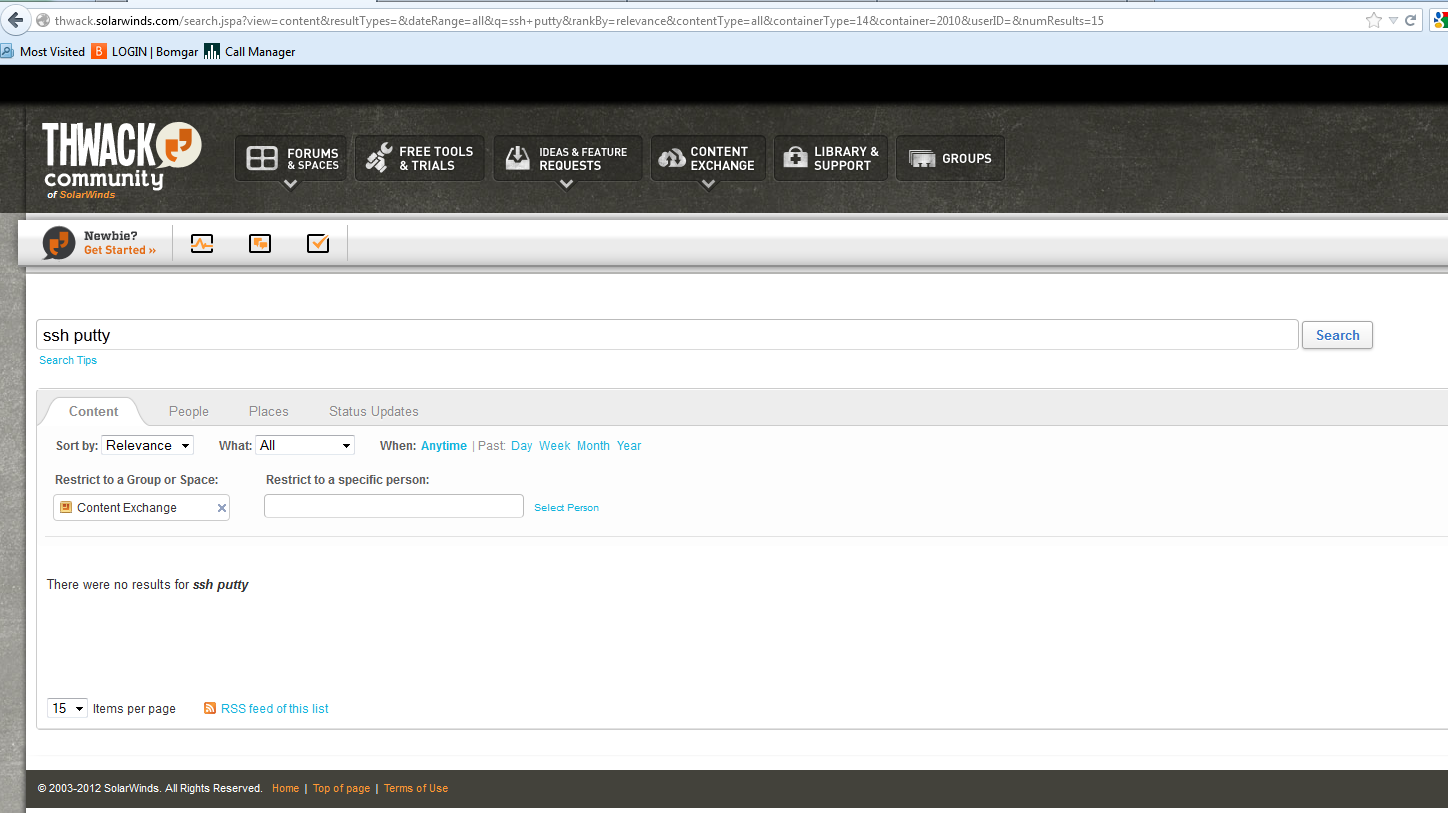Remove the Content Exchange restriction
The height and width of the screenshot is (813, 1448).
click(x=222, y=508)
